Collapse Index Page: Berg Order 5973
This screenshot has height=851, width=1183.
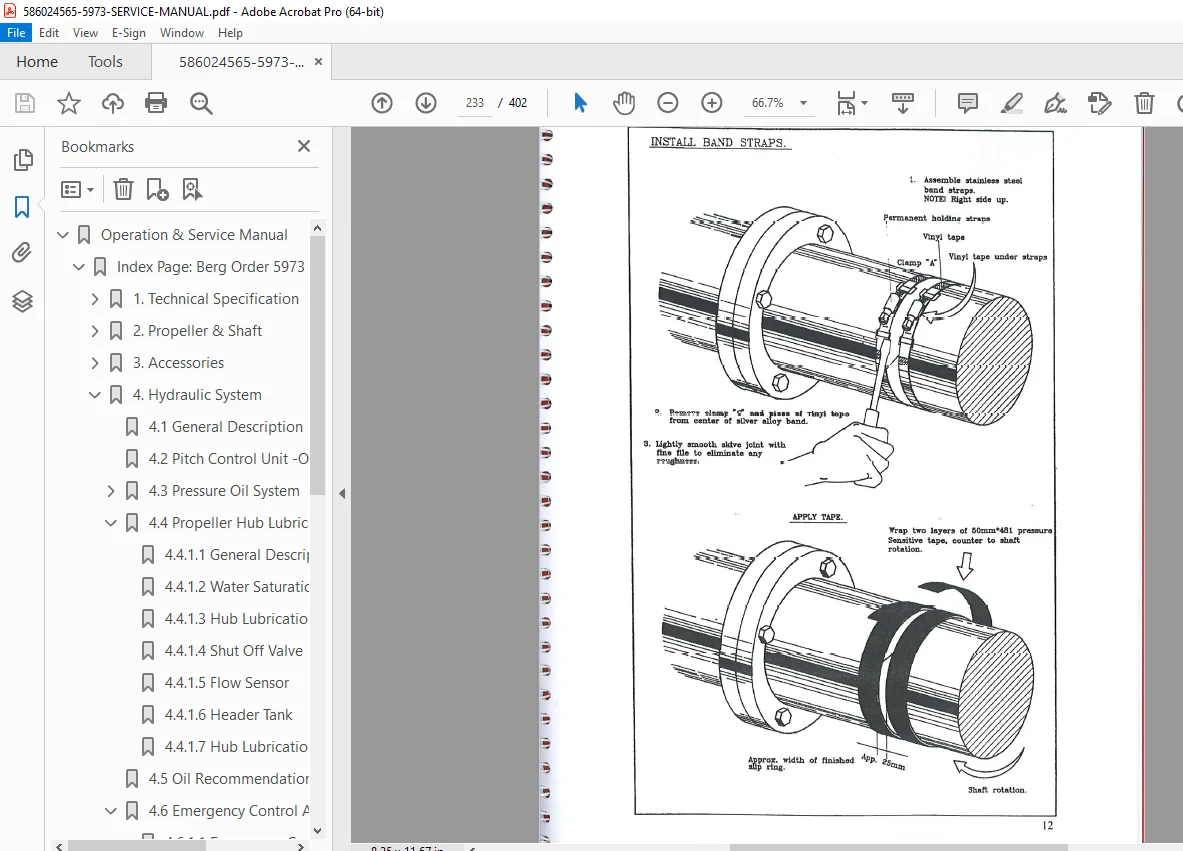(78, 266)
